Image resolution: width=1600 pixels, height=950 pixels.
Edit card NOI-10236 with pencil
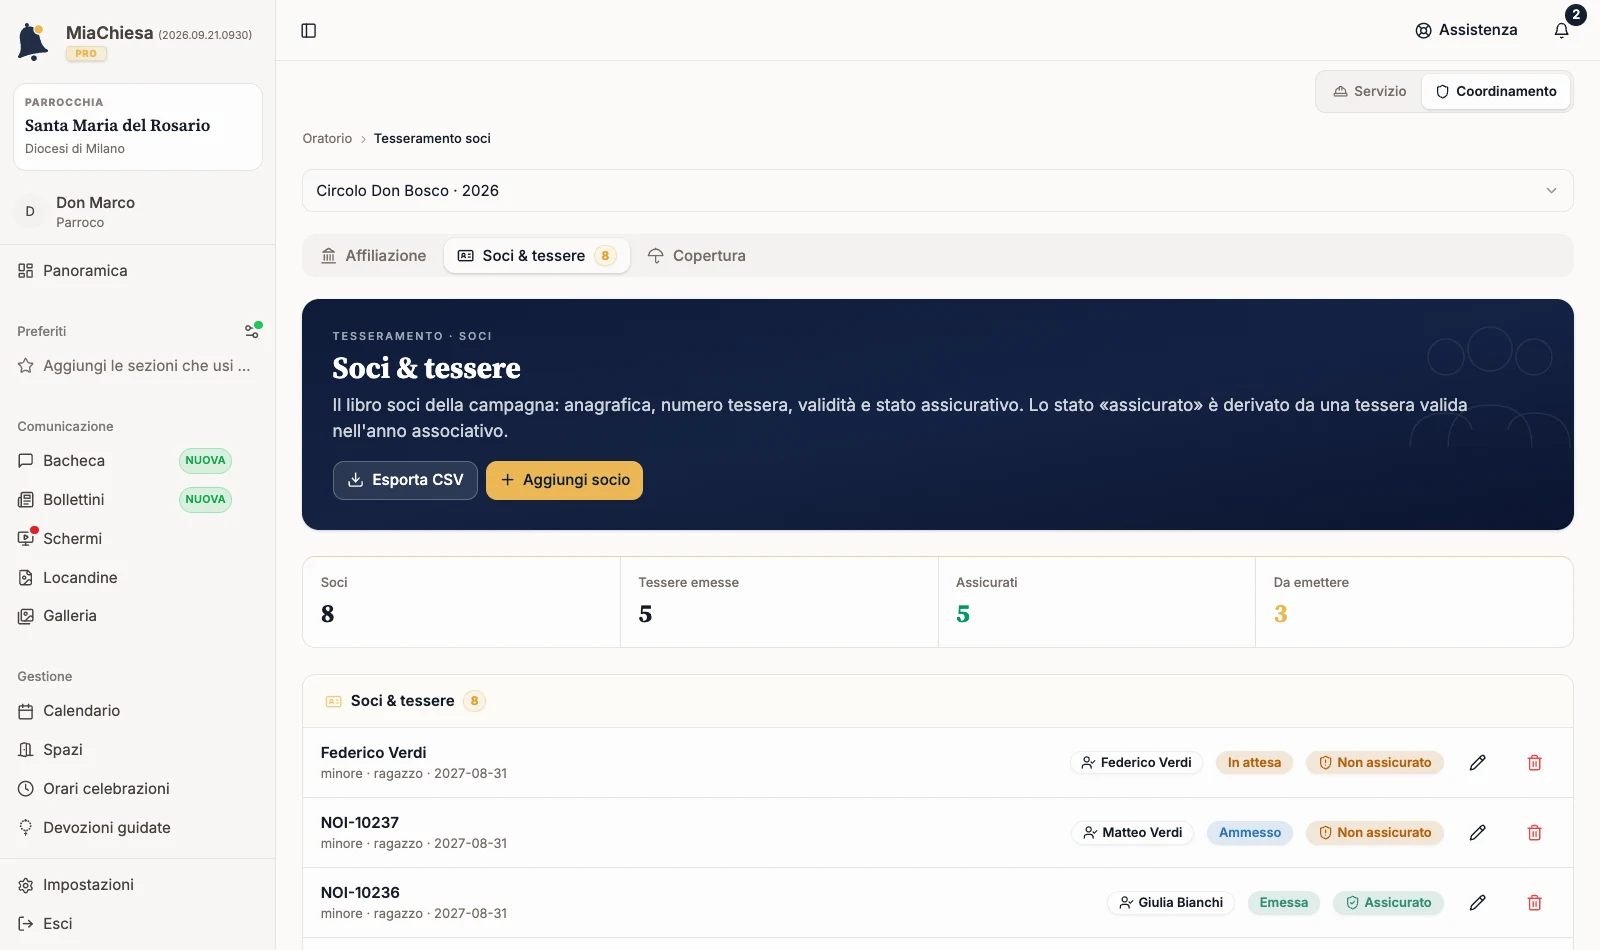tap(1478, 903)
